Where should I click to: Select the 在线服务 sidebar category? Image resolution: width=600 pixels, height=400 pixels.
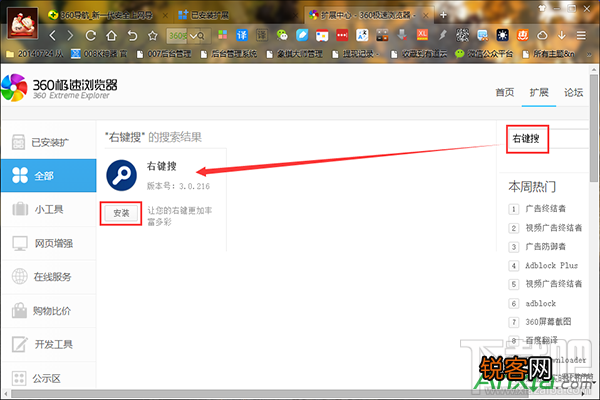[49, 276]
